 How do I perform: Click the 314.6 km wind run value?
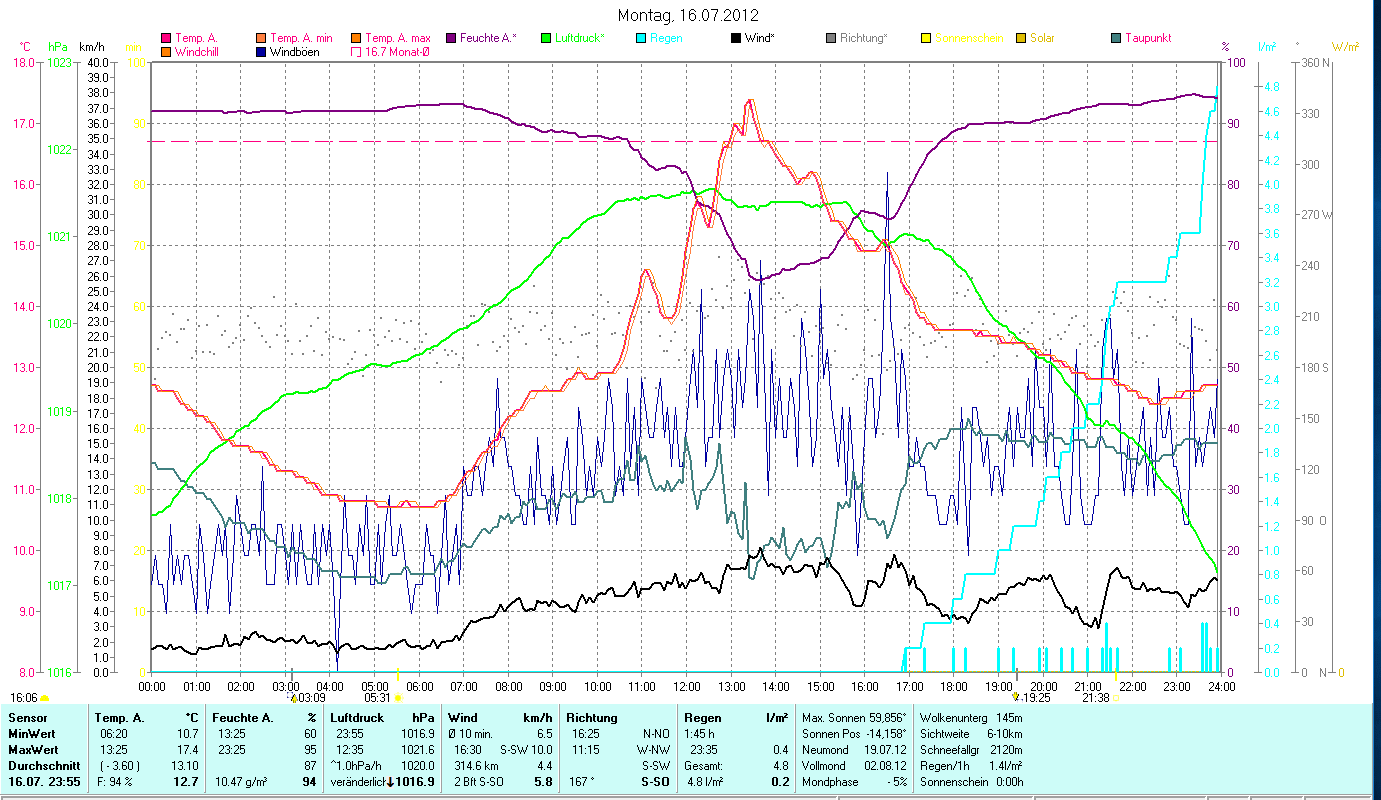[x=476, y=766]
